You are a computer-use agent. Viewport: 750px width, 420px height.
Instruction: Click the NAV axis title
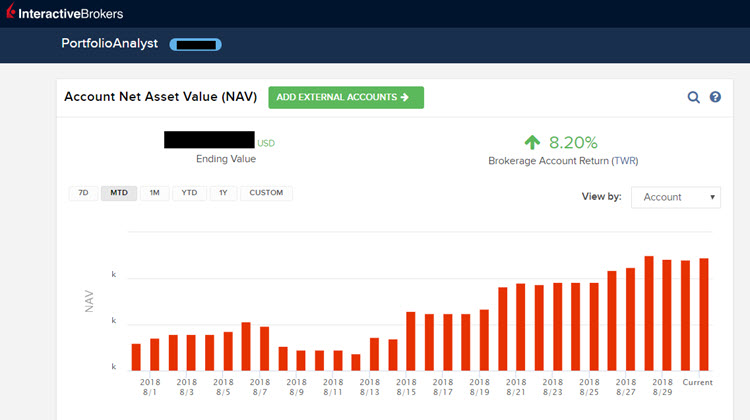point(89,301)
